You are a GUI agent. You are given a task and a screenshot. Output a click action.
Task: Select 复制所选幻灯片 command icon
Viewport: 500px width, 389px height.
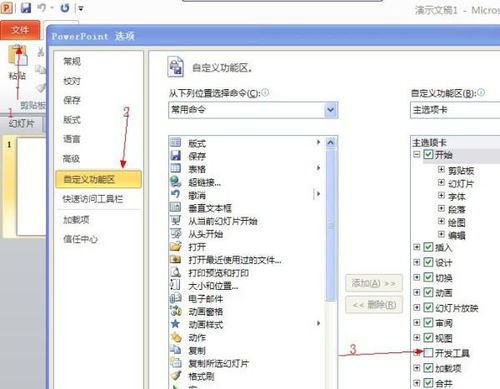[175, 362]
